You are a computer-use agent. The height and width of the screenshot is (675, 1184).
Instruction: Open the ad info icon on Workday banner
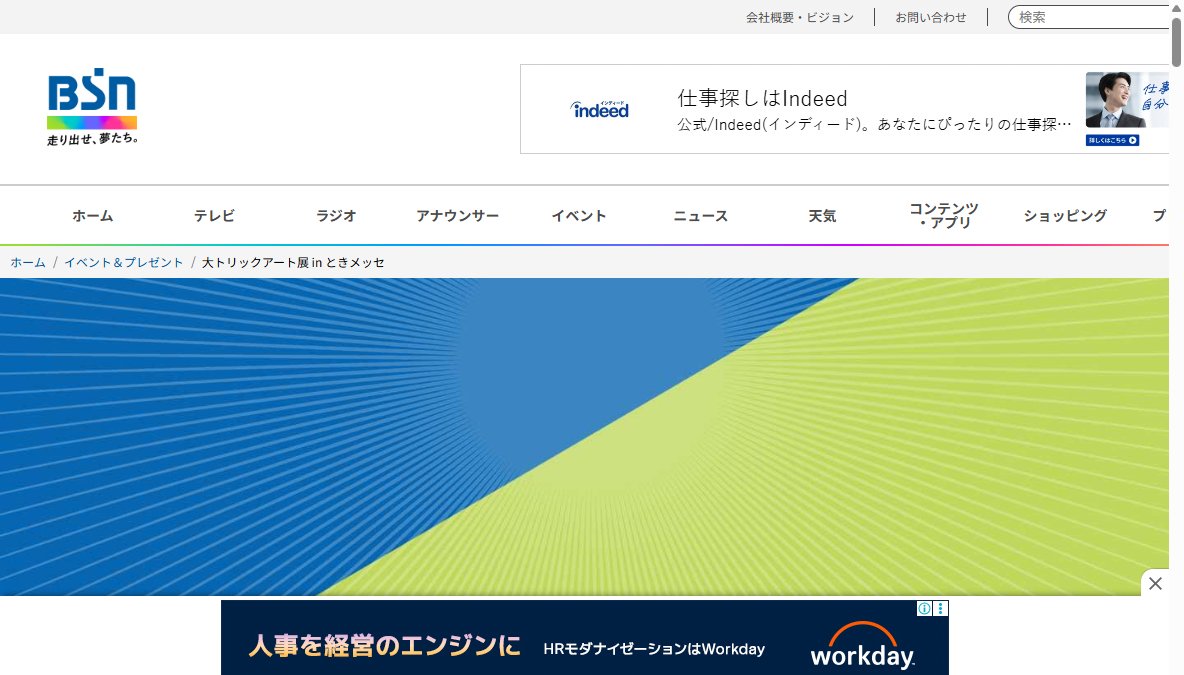pyautogui.click(x=924, y=609)
